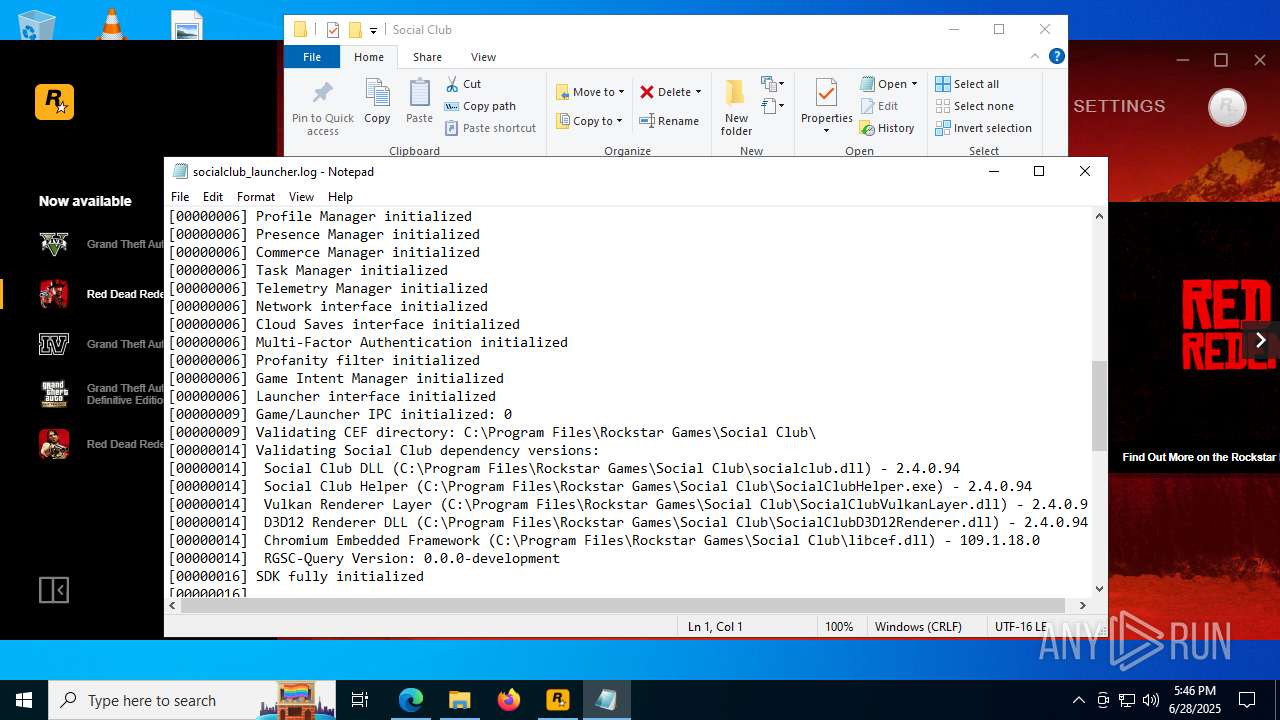
Task: Click Rename in Organize group
Action: coord(669,121)
